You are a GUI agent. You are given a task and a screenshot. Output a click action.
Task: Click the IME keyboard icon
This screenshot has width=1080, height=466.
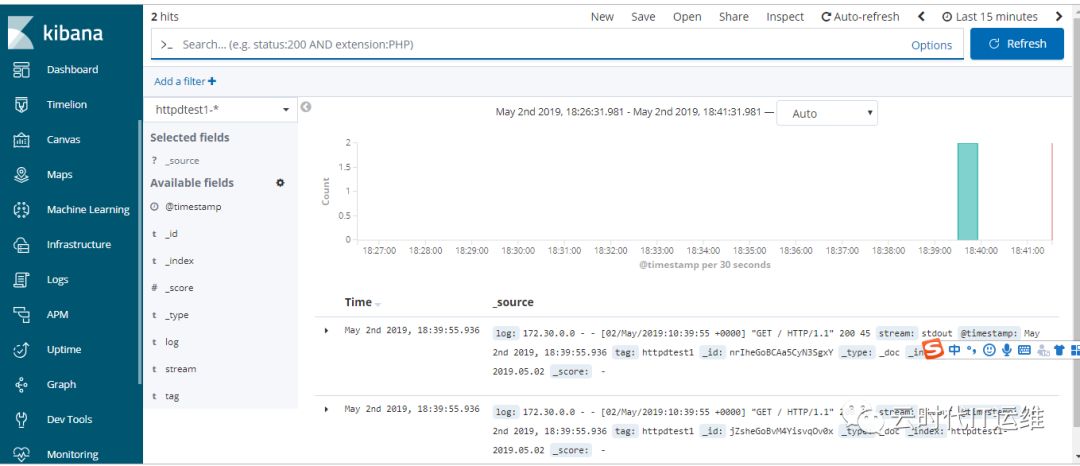pyautogui.click(x=1024, y=350)
